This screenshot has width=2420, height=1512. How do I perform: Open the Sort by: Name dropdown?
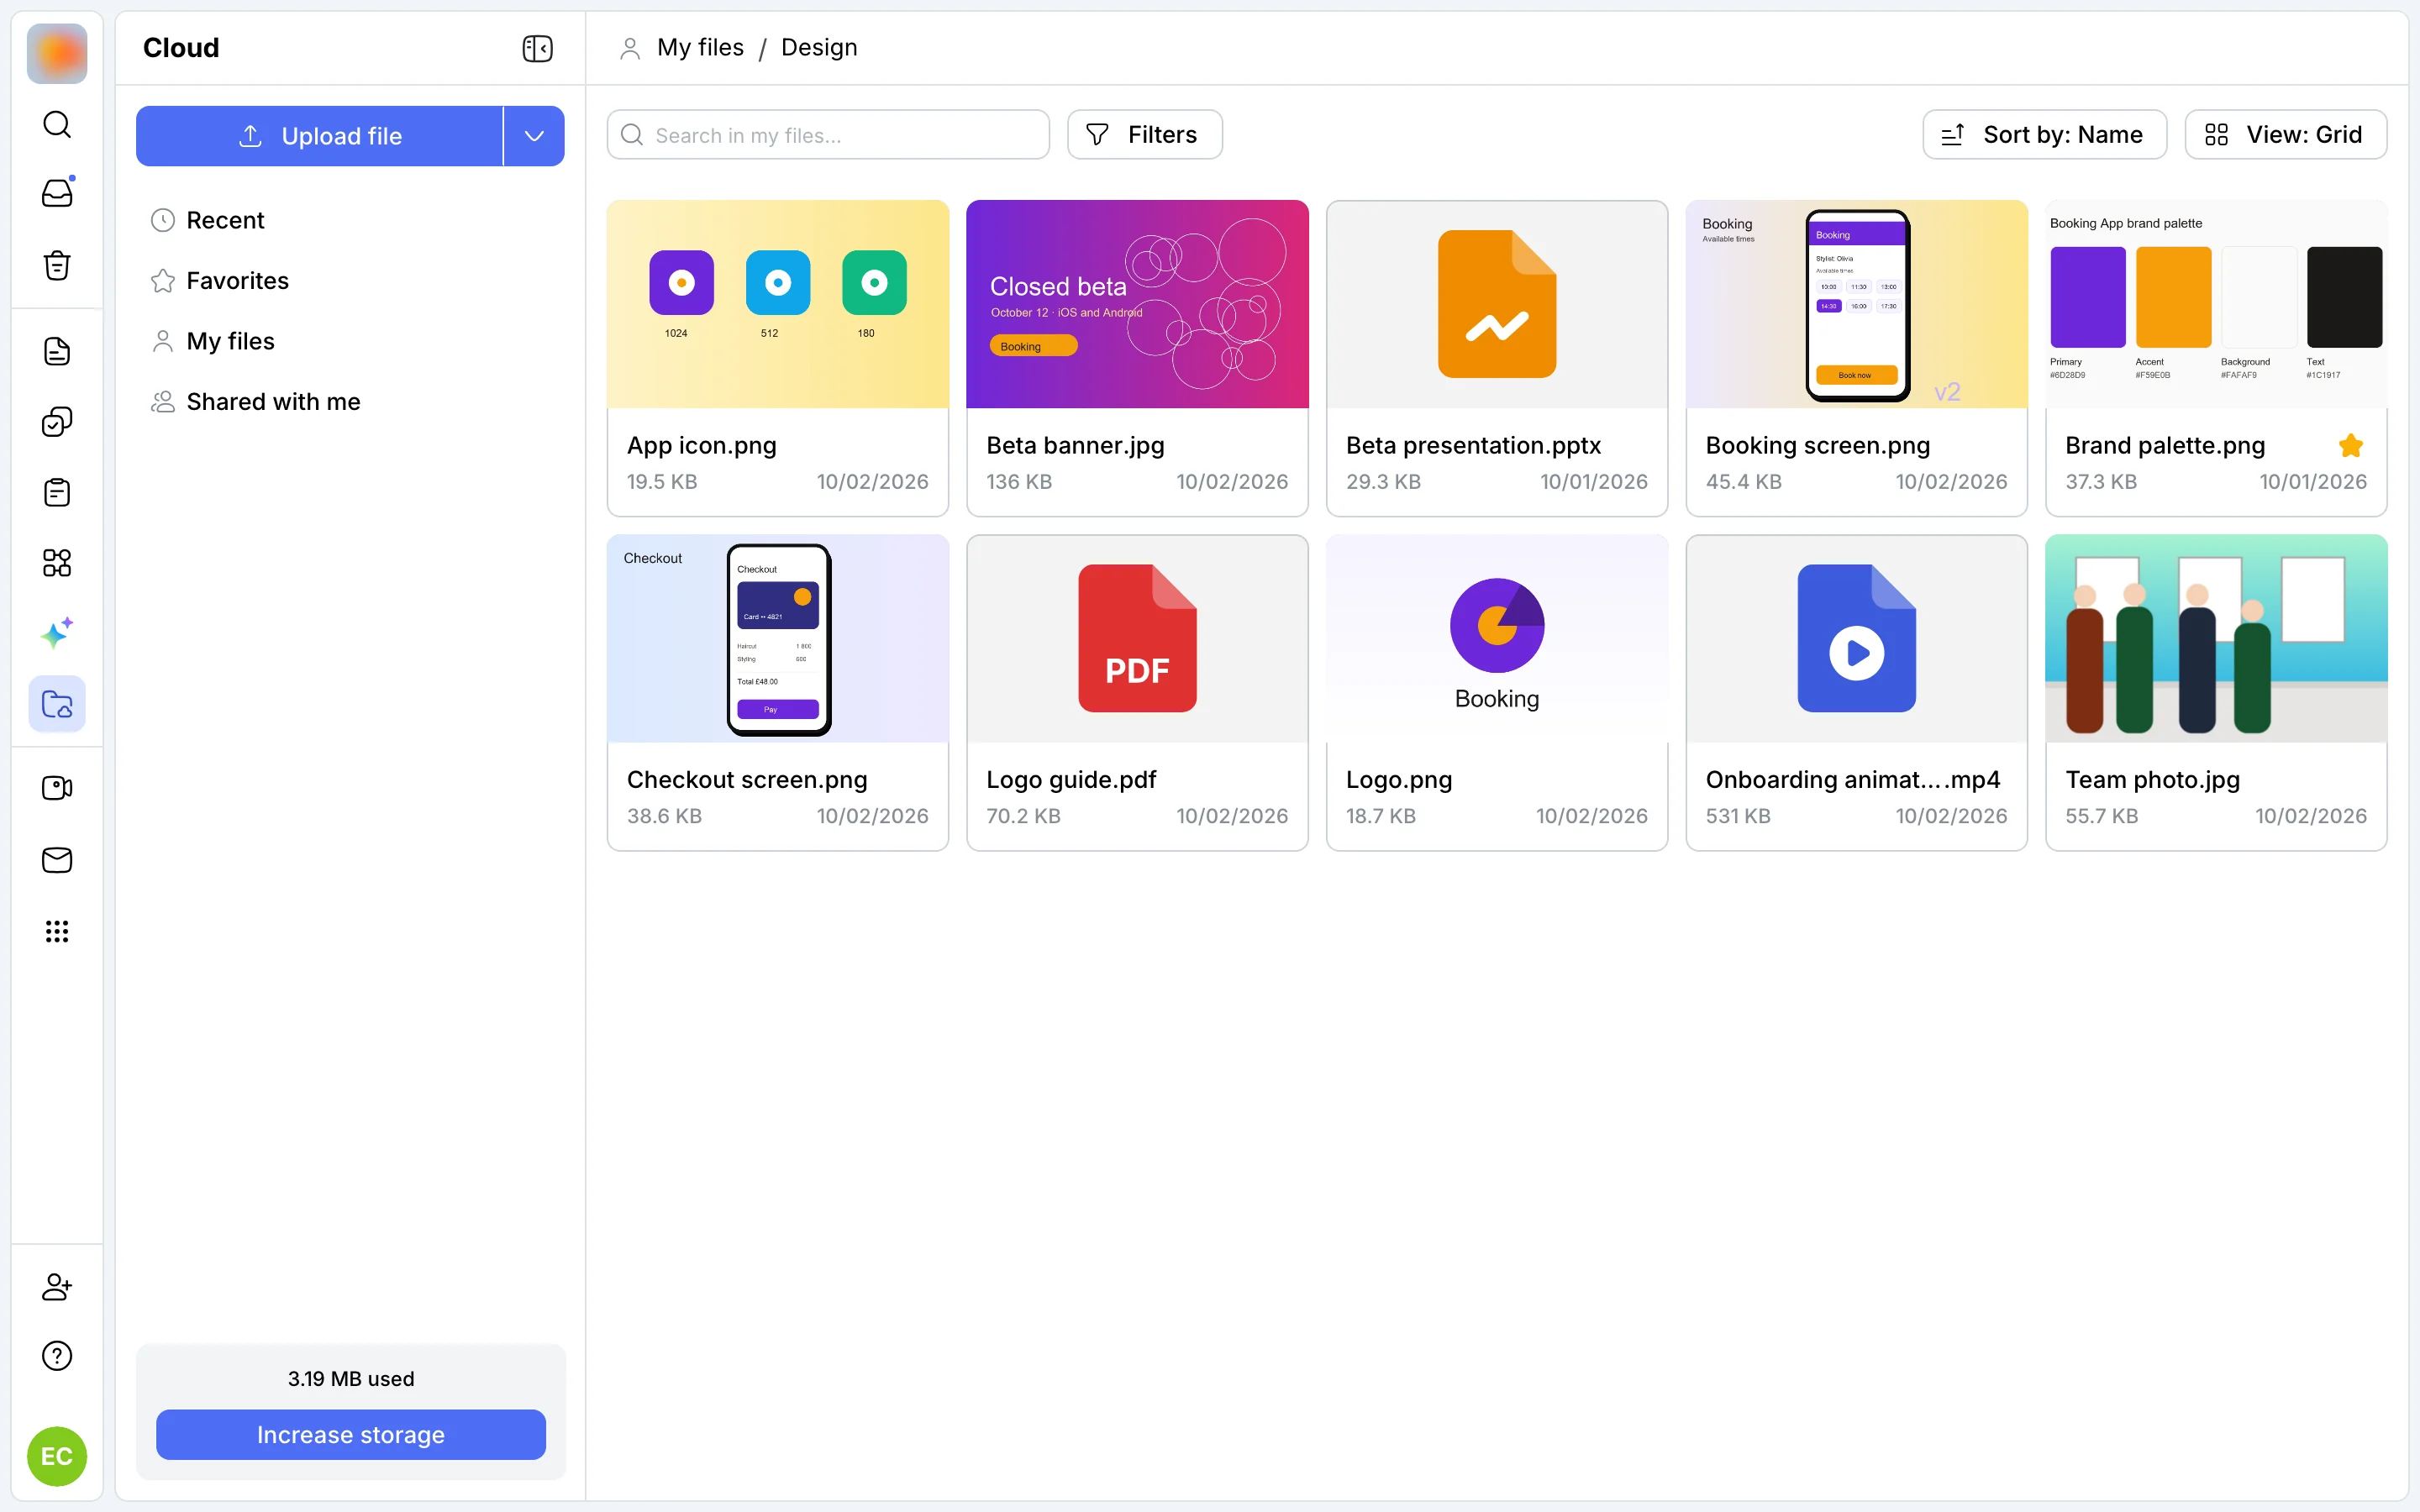point(2044,134)
